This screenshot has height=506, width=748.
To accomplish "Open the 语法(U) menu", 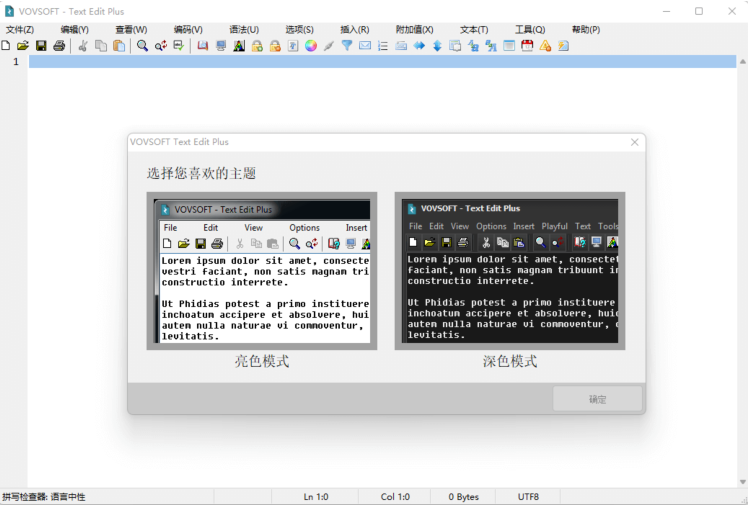I will click(244, 30).
